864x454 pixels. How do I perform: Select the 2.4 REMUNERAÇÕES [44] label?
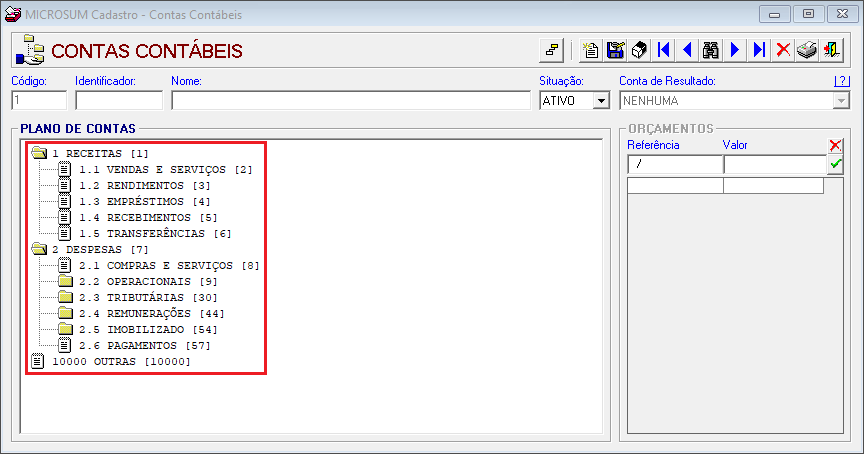[152, 314]
